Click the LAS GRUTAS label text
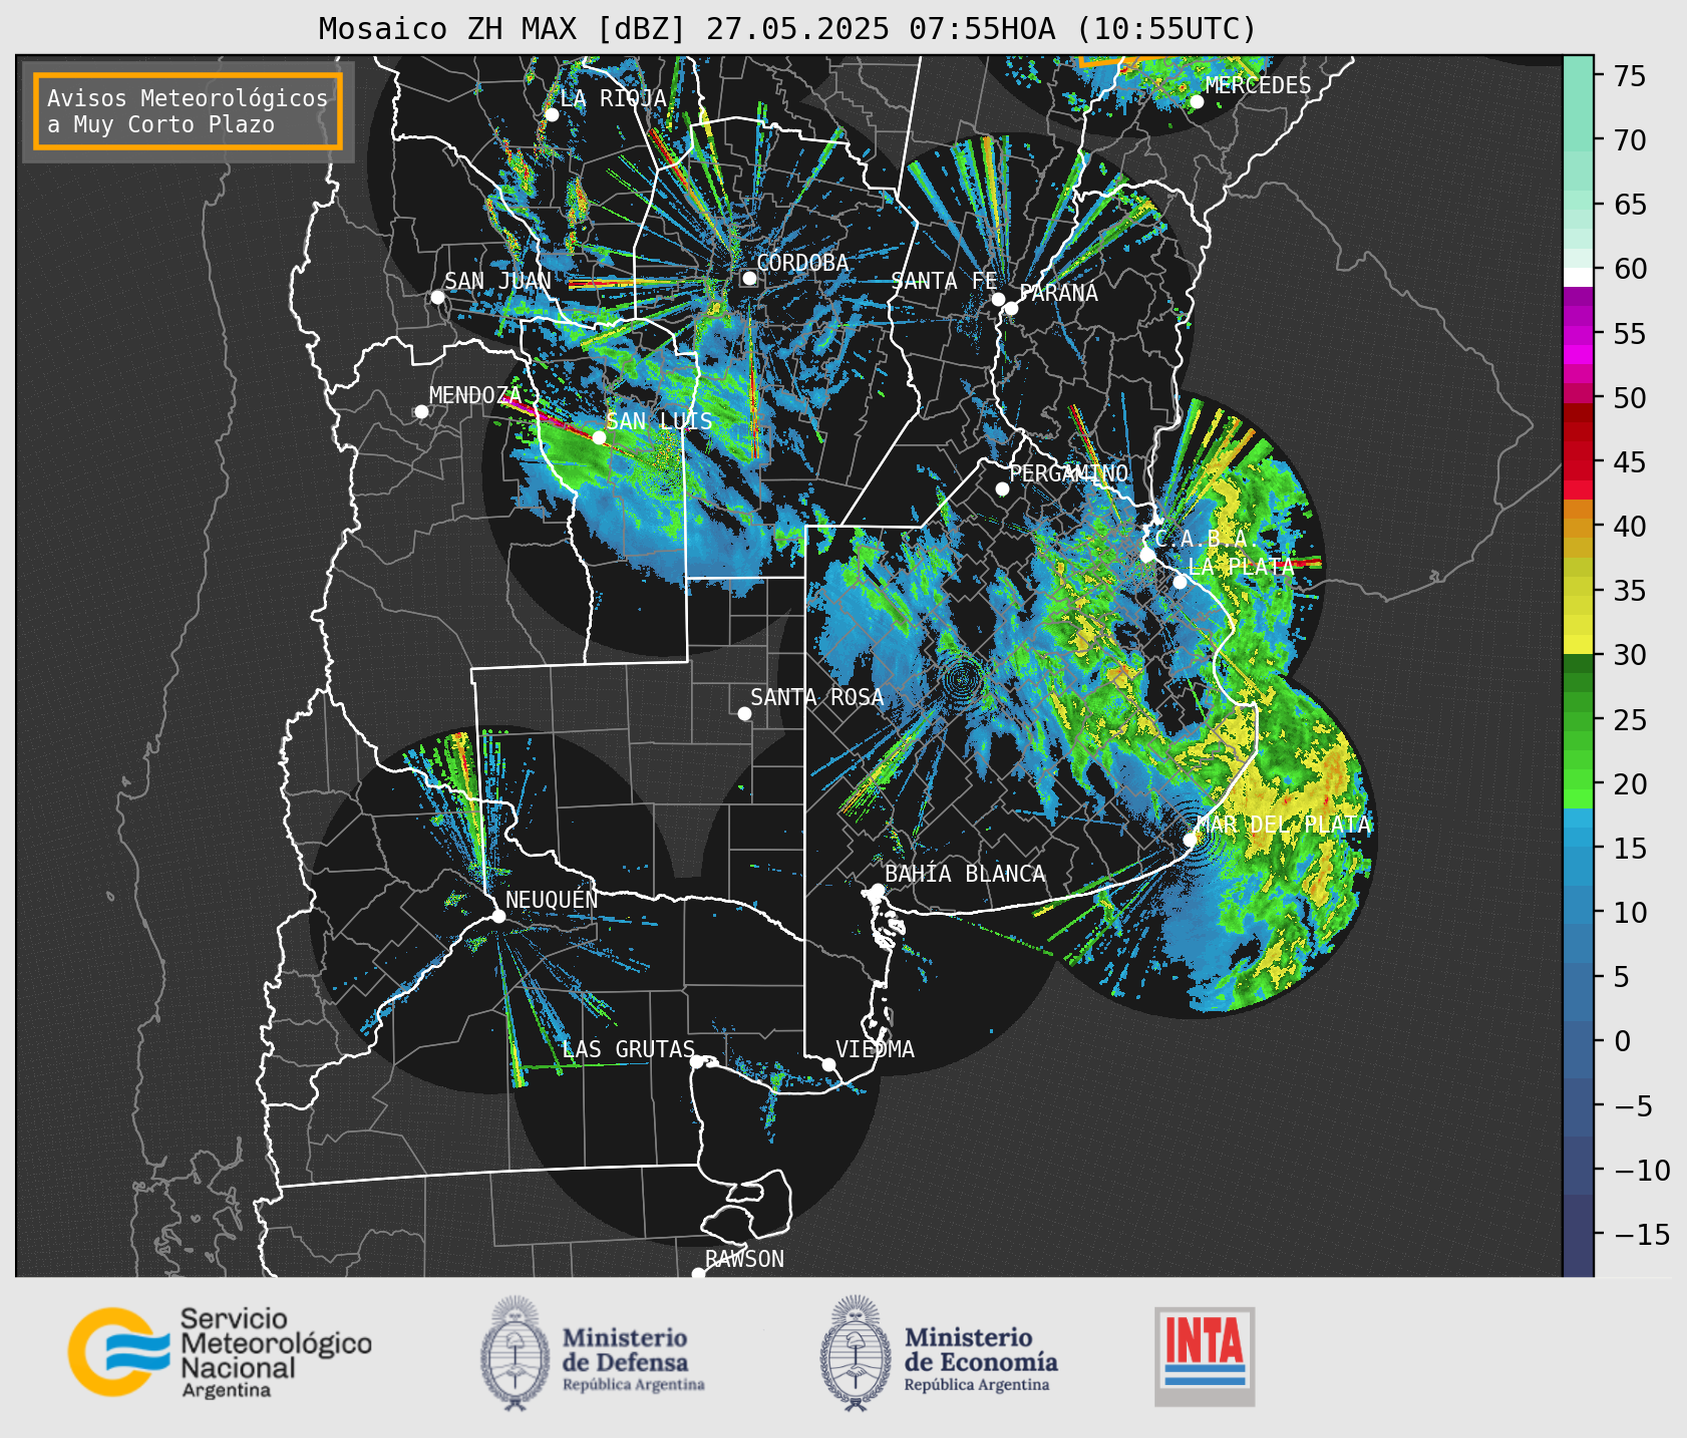Screen dimensions: 1687x1438 628,1049
